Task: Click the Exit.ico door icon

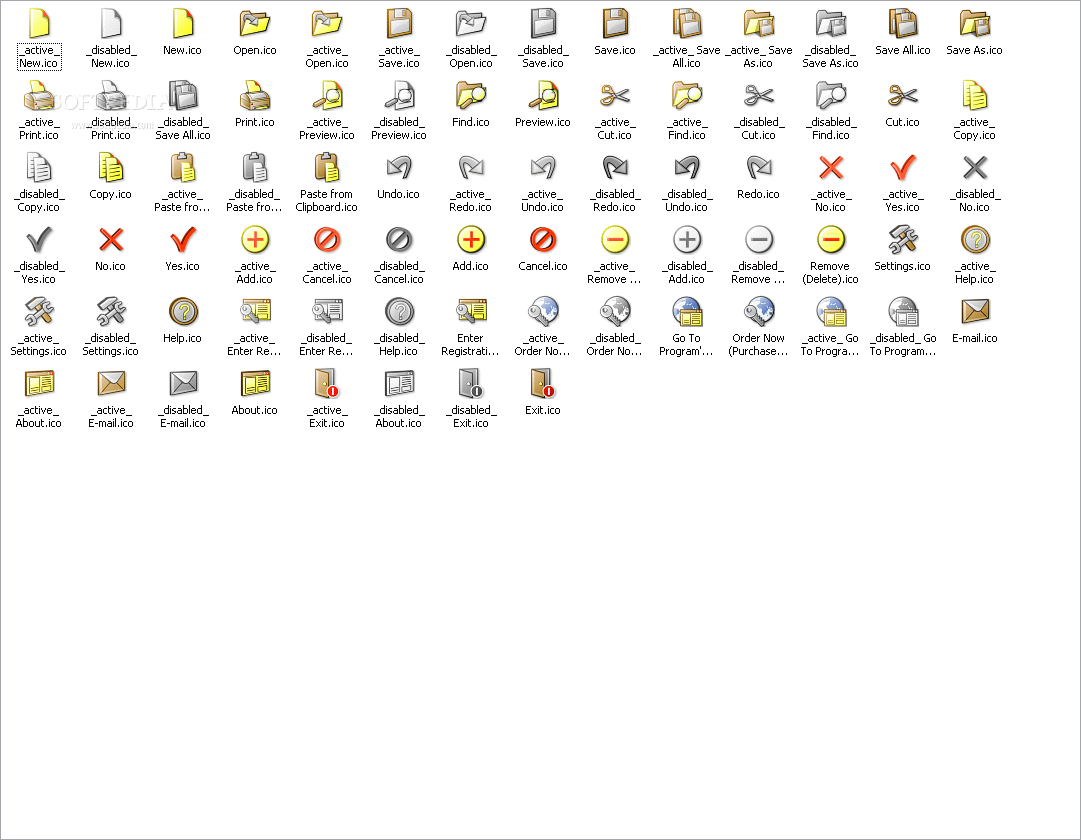Action: pos(543,383)
